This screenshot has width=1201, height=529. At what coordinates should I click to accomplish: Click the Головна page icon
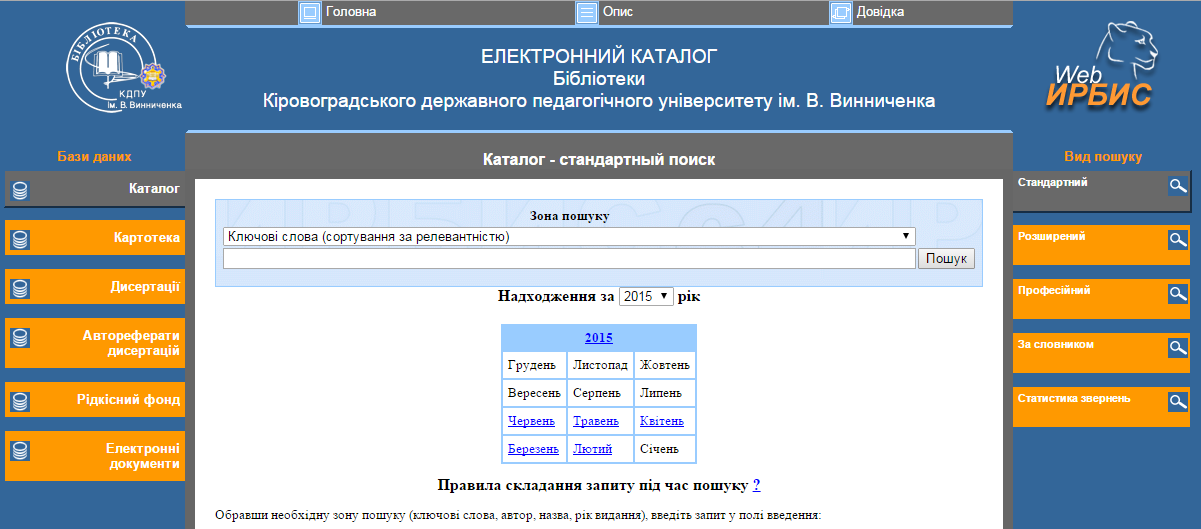pyautogui.click(x=310, y=13)
